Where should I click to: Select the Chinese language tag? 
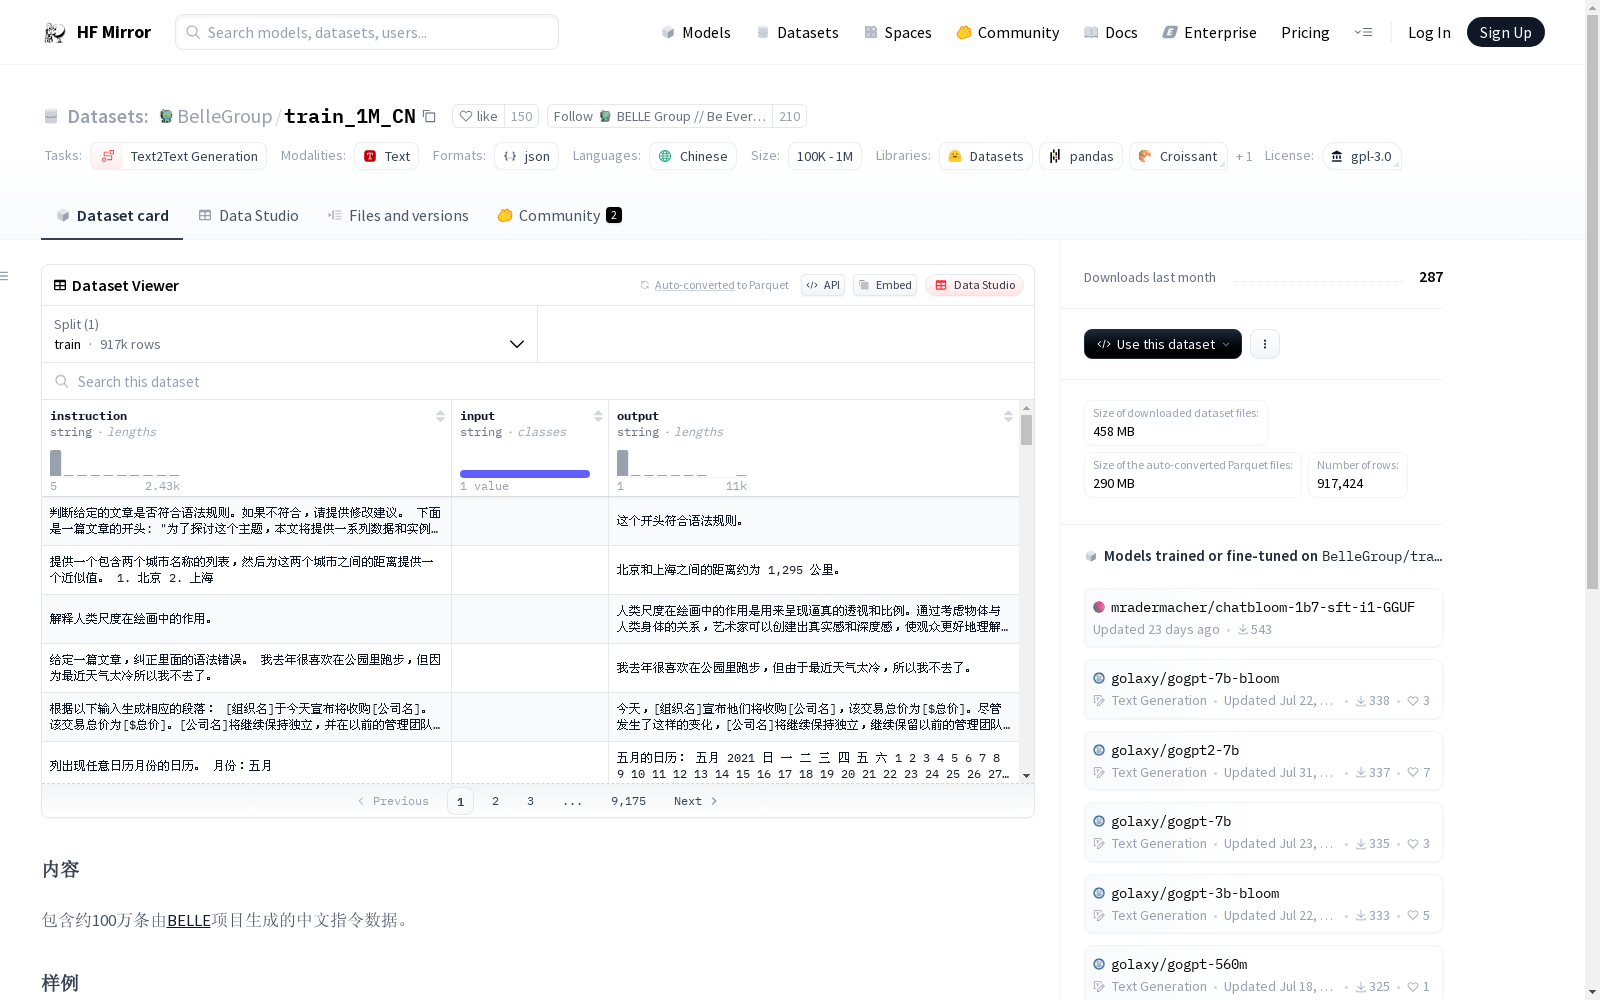click(x=693, y=156)
